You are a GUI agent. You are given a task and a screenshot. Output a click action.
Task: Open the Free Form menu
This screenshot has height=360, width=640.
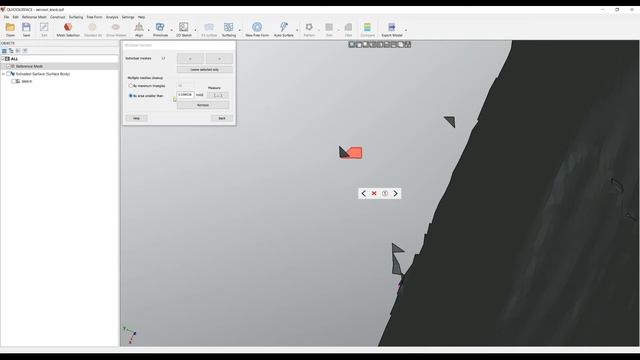point(94,17)
